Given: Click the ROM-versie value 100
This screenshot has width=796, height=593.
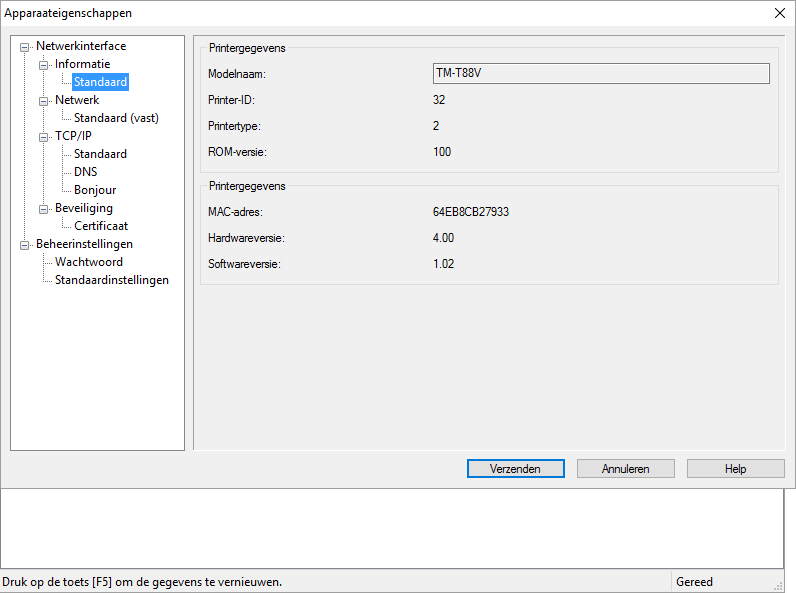Looking at the screenshot, I should coord(442,152).
